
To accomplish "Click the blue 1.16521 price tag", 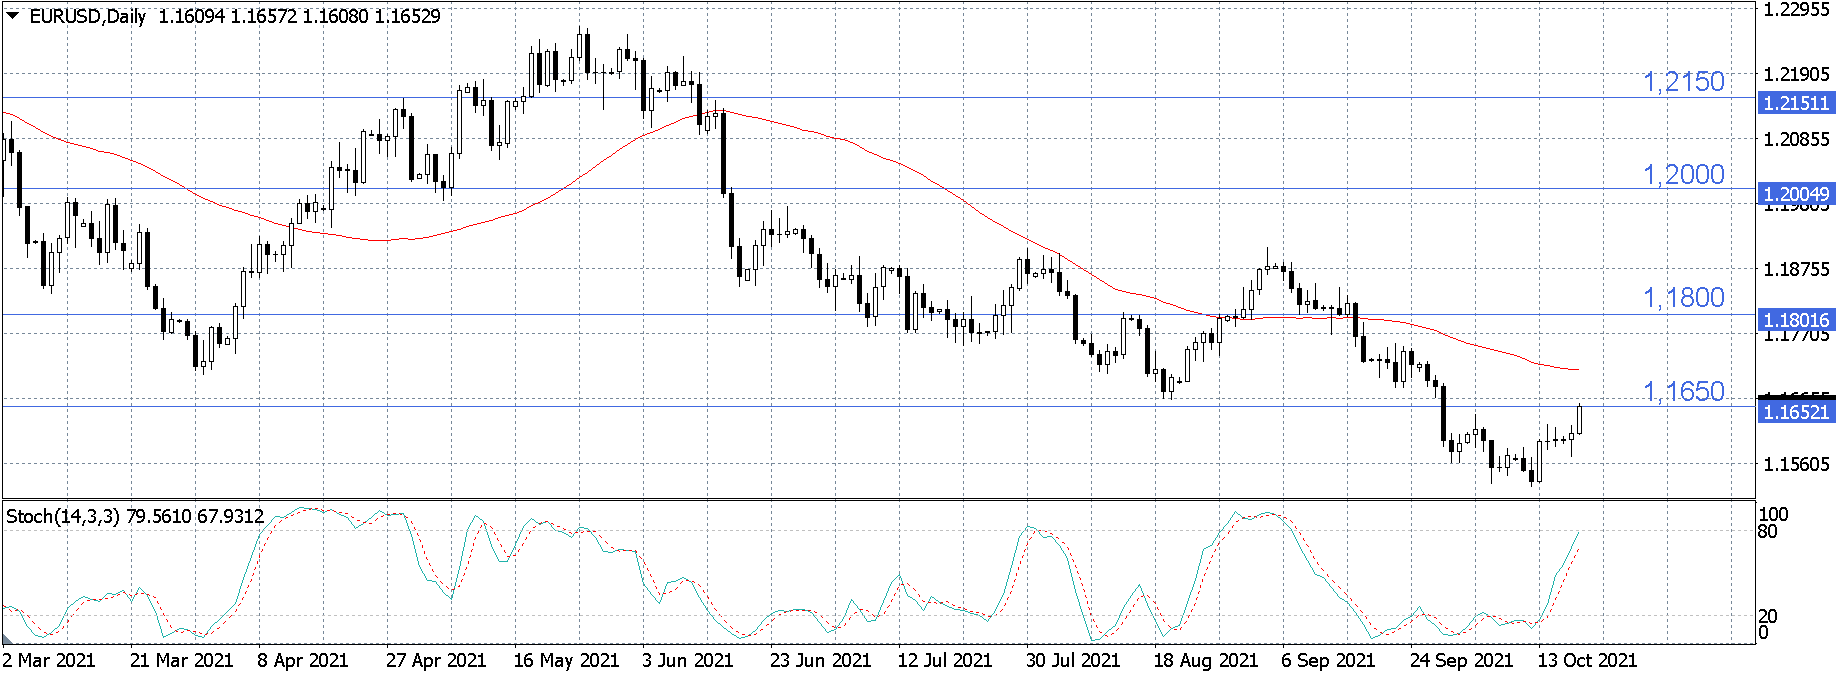I will [1796, 412].
